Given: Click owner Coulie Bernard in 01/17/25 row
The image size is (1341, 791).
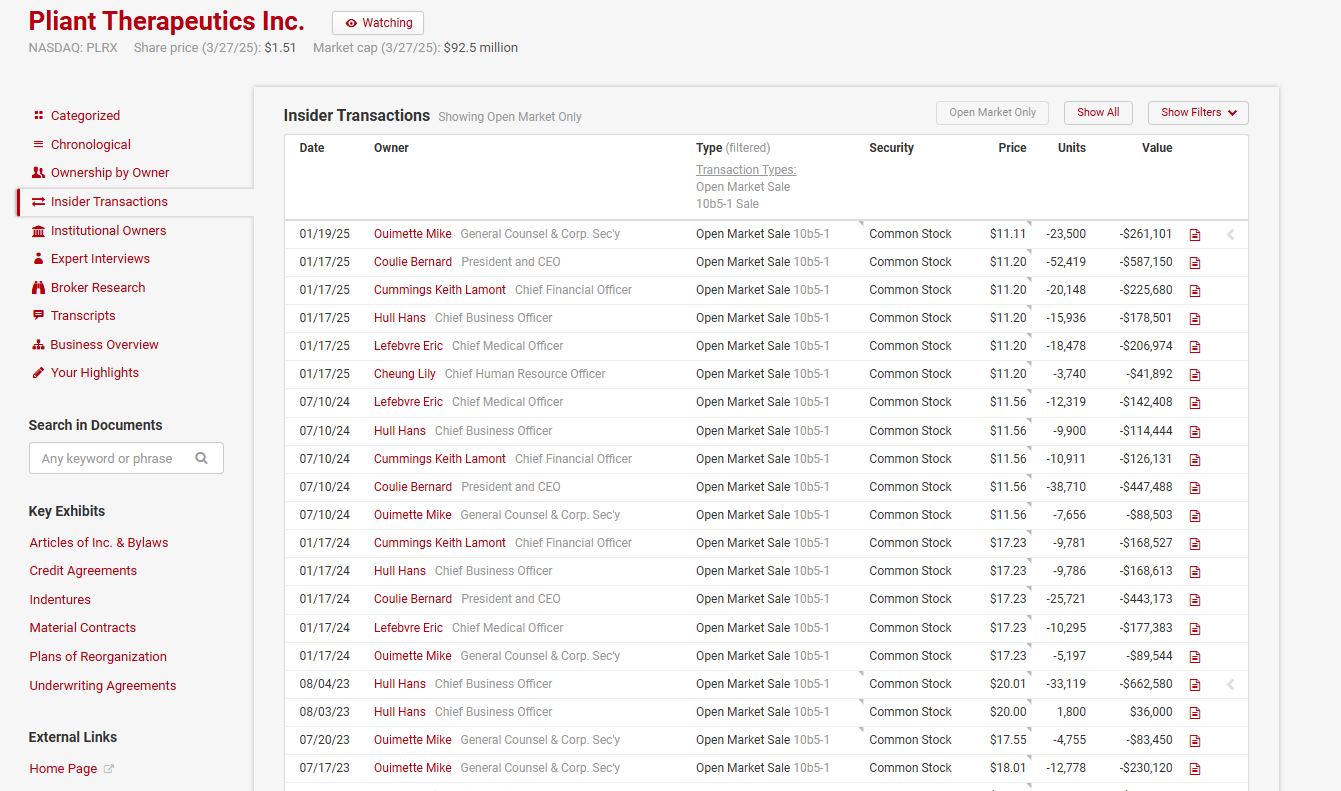Looking at the screenshot, I should coord(413,262).
